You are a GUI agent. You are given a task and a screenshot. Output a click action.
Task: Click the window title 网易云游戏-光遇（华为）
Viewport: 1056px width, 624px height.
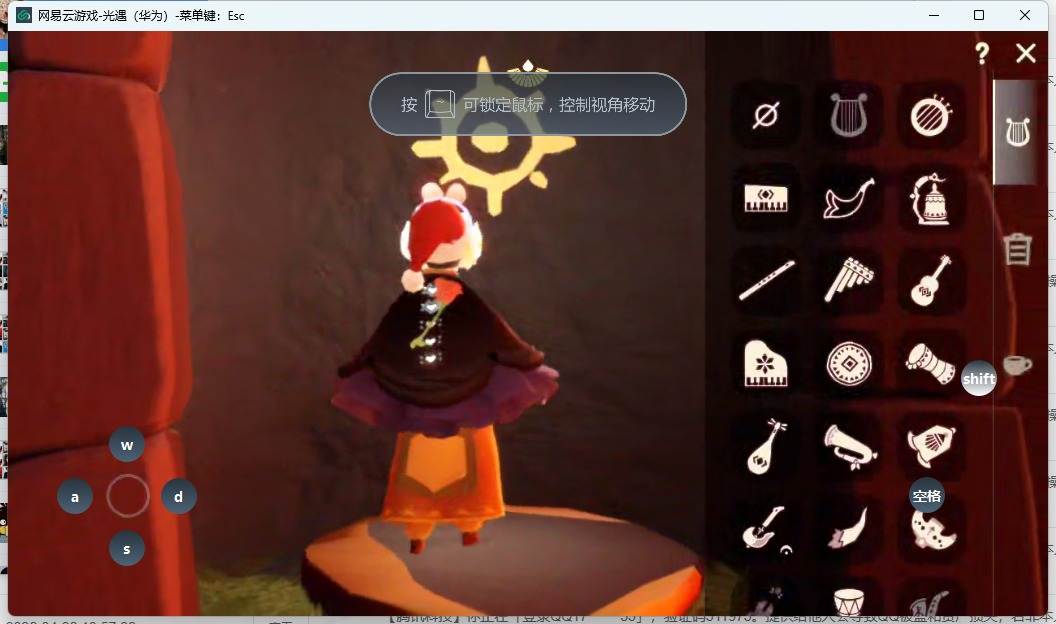coord(103,15)
